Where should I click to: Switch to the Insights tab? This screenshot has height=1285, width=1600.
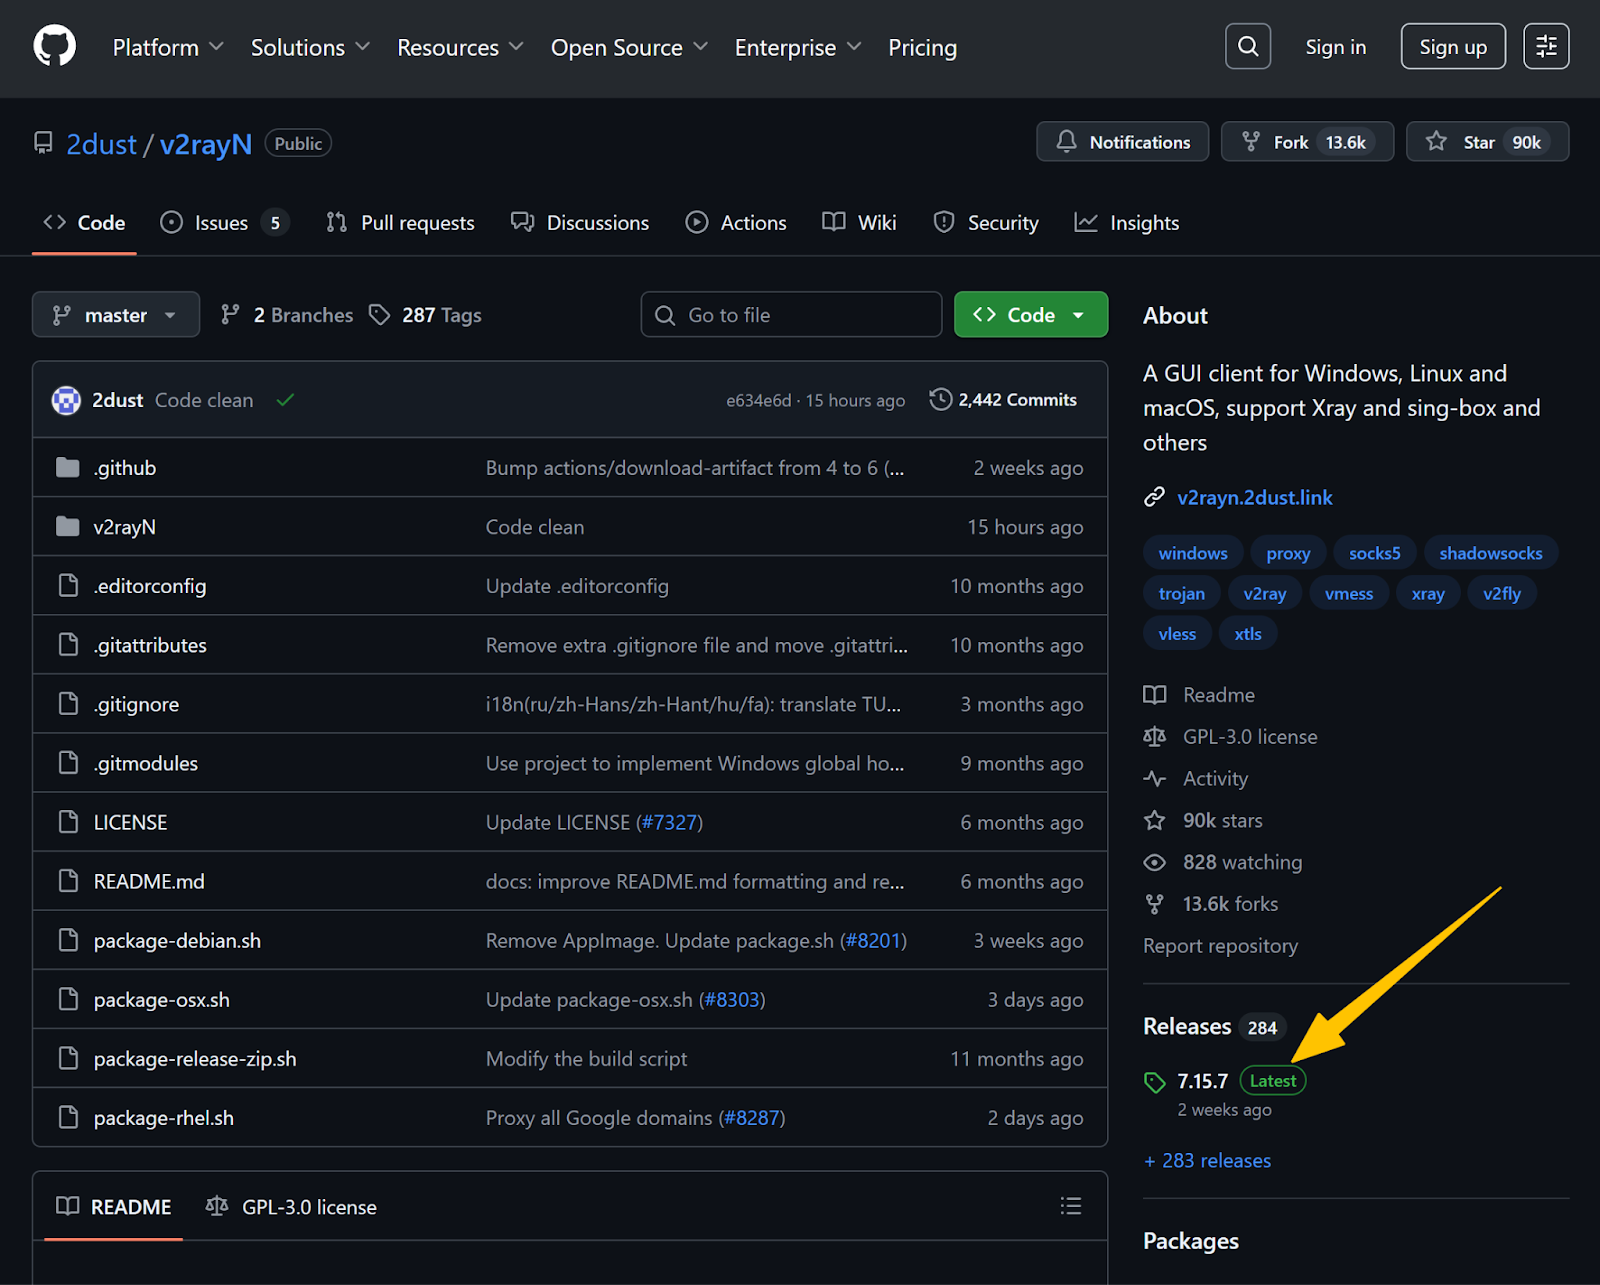pyautogui.click(x=1127, y=223)
